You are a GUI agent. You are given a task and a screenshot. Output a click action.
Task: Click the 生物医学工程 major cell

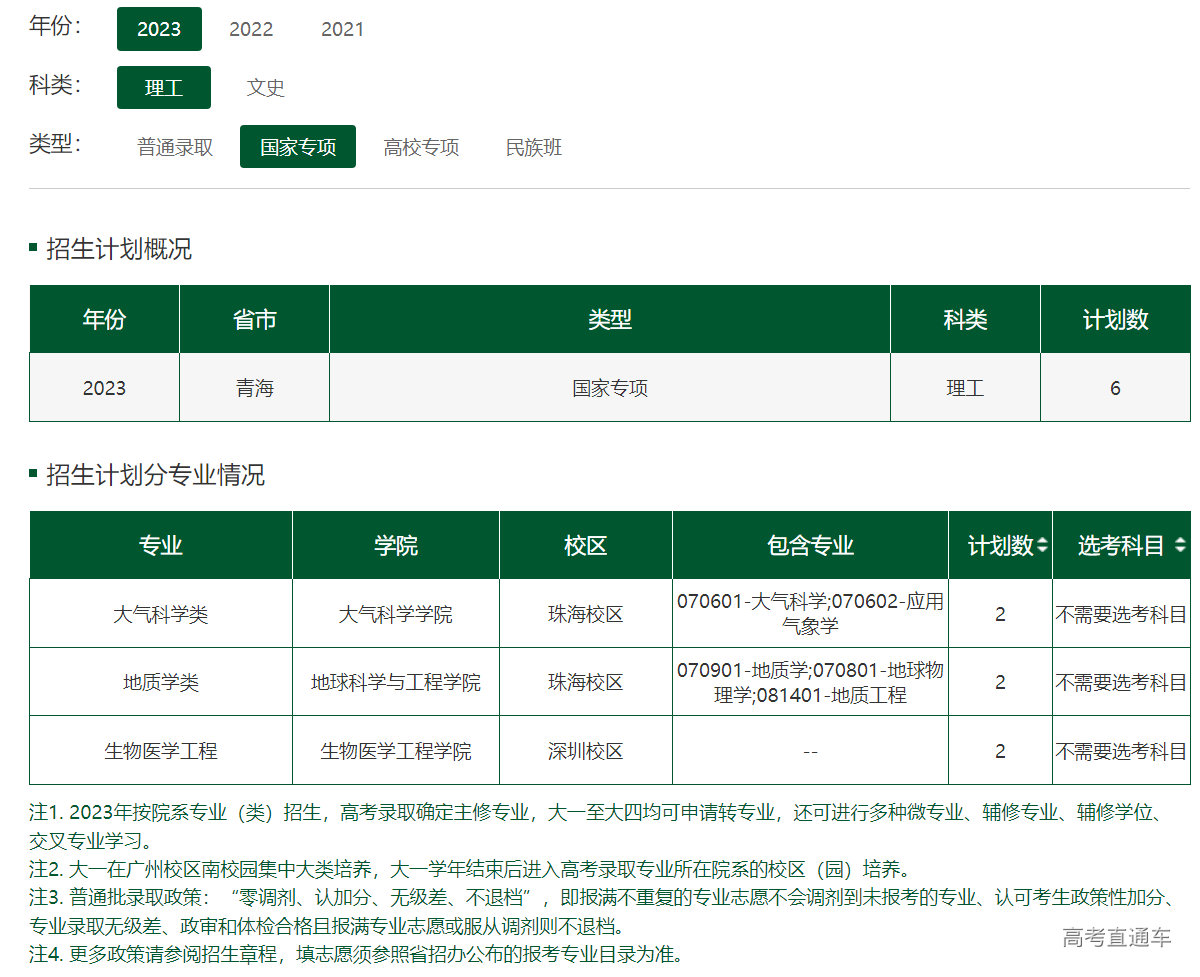click(x=161, y=751)
